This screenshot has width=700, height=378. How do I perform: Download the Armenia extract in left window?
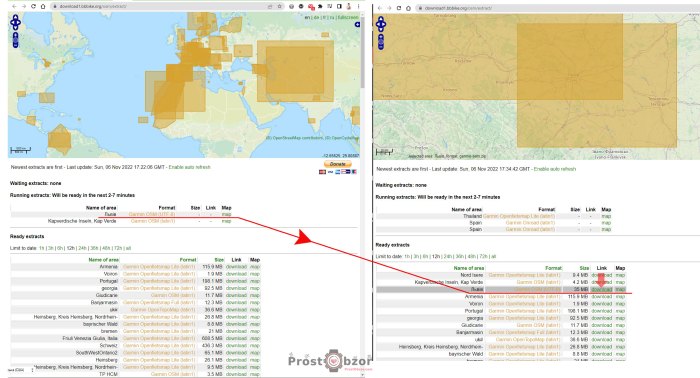pos(236,267)
